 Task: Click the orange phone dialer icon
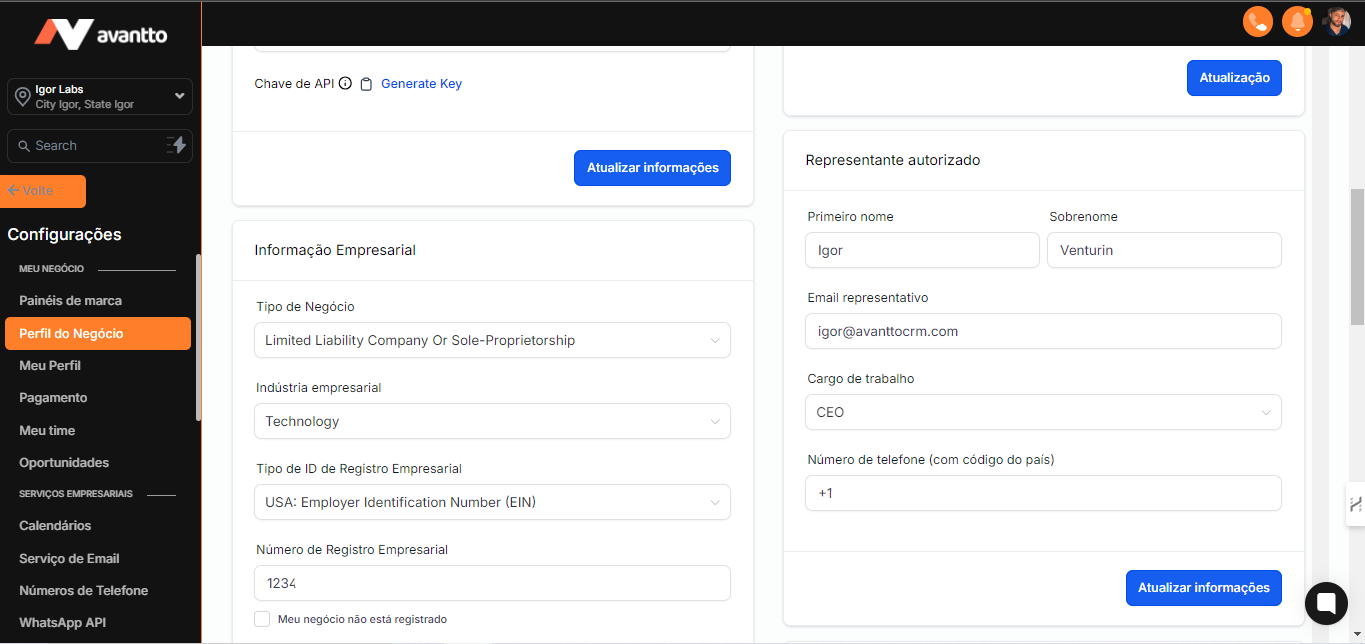pyautogui.click(x=1257, y=21)
